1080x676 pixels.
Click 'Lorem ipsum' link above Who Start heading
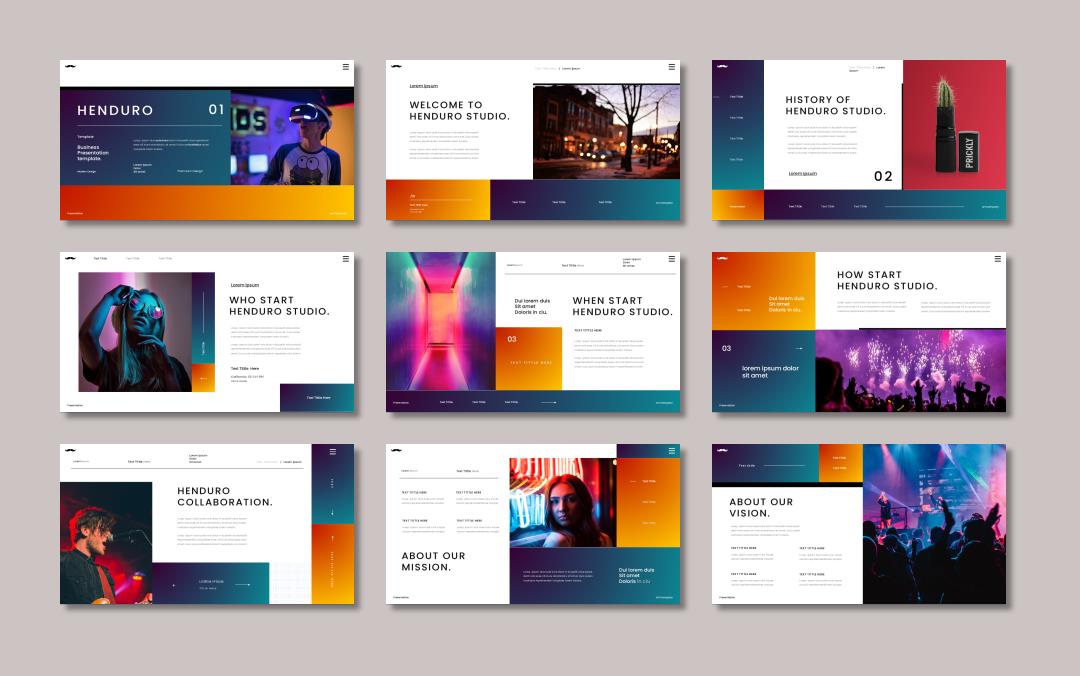(x=245, y=285)
